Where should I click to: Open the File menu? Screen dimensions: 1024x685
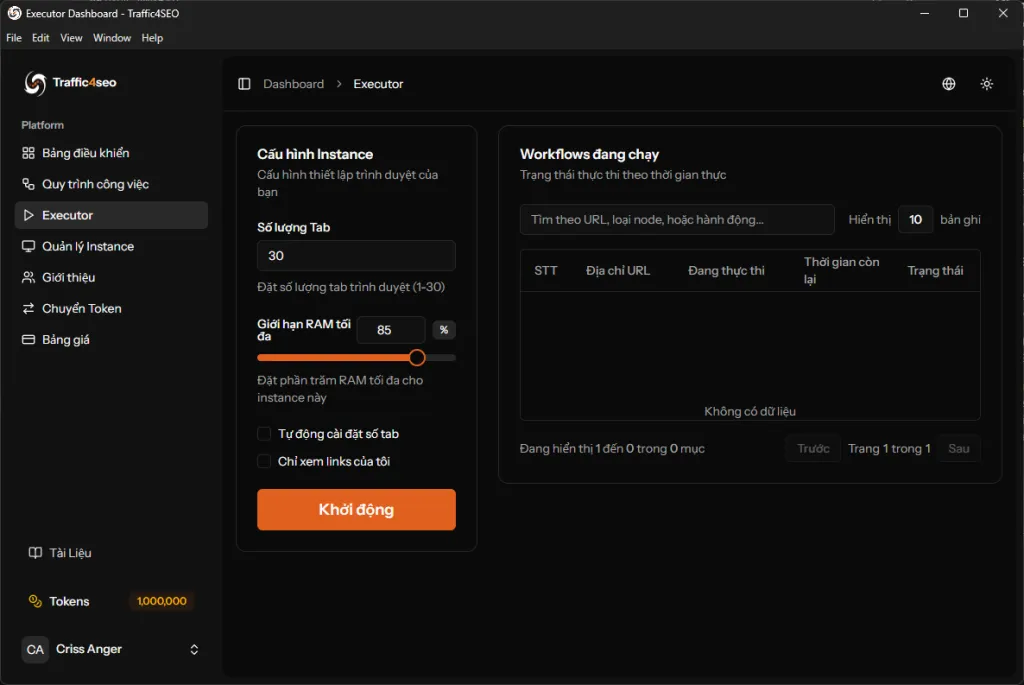pyautogui.click(x=14, y=38)
